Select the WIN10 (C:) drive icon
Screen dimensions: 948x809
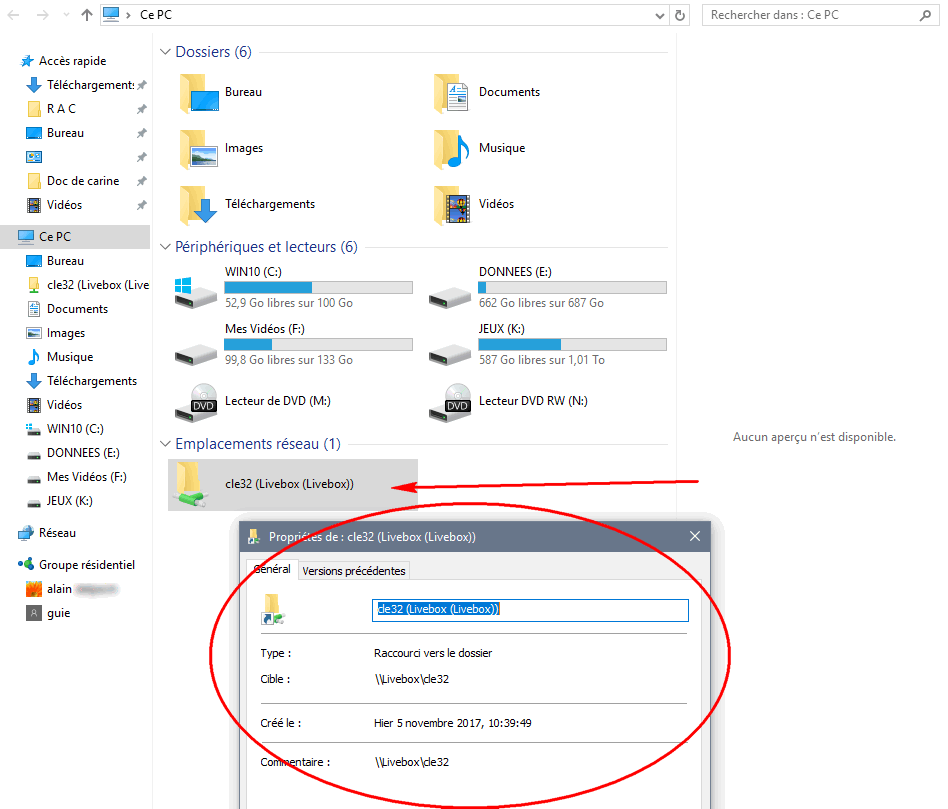point(195,292)
